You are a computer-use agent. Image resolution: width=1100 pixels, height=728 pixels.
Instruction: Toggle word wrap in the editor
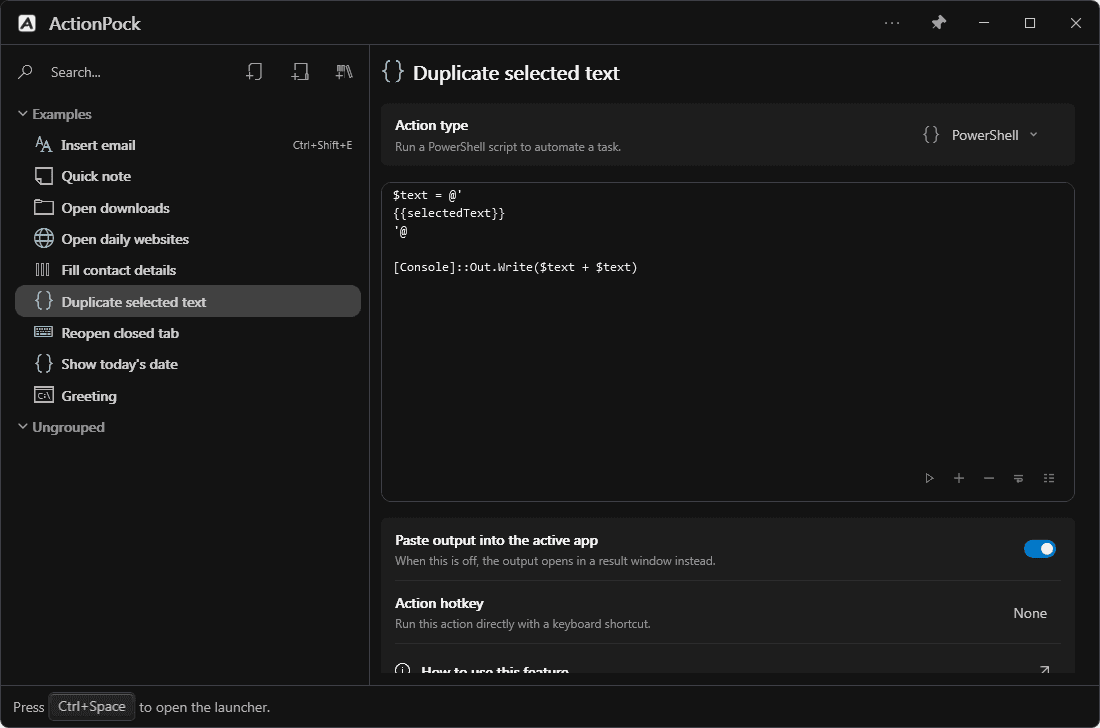[x=1019, y=478]
